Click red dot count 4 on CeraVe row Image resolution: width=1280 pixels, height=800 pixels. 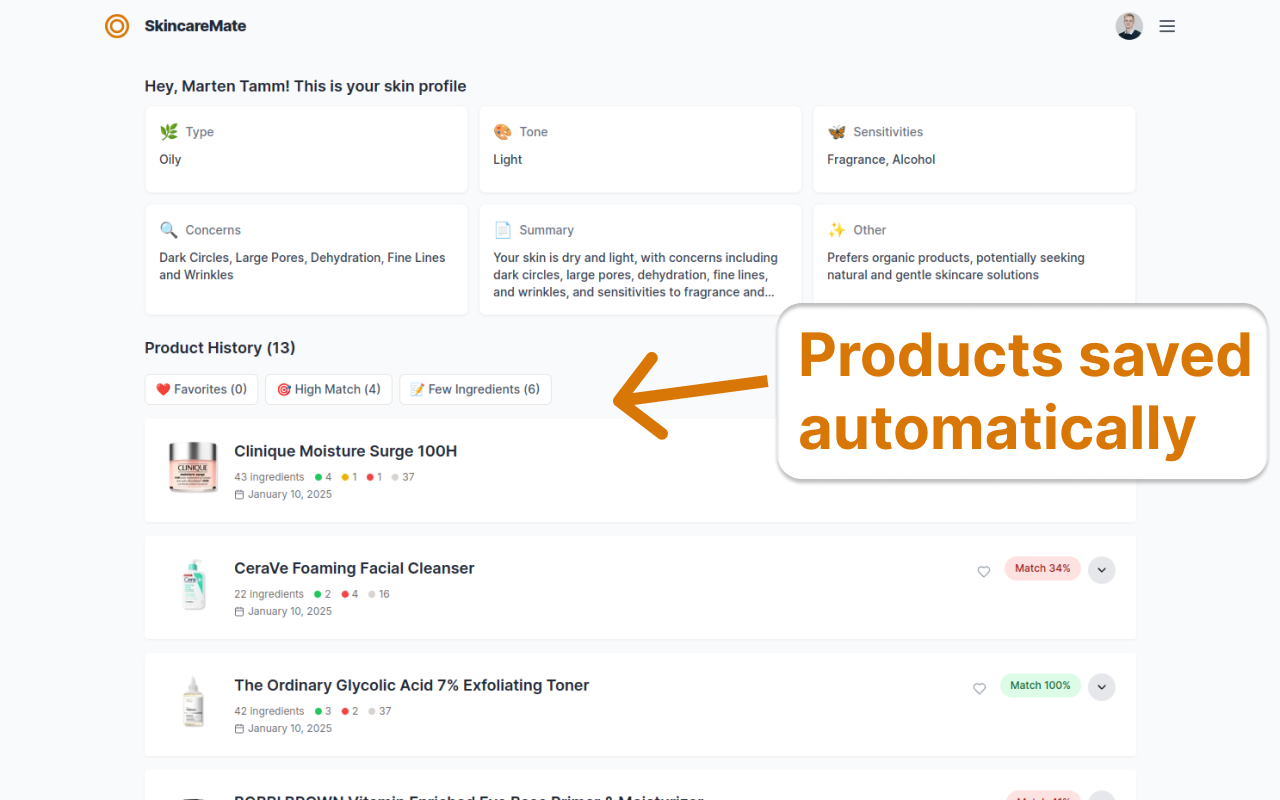tap(350, 594)
